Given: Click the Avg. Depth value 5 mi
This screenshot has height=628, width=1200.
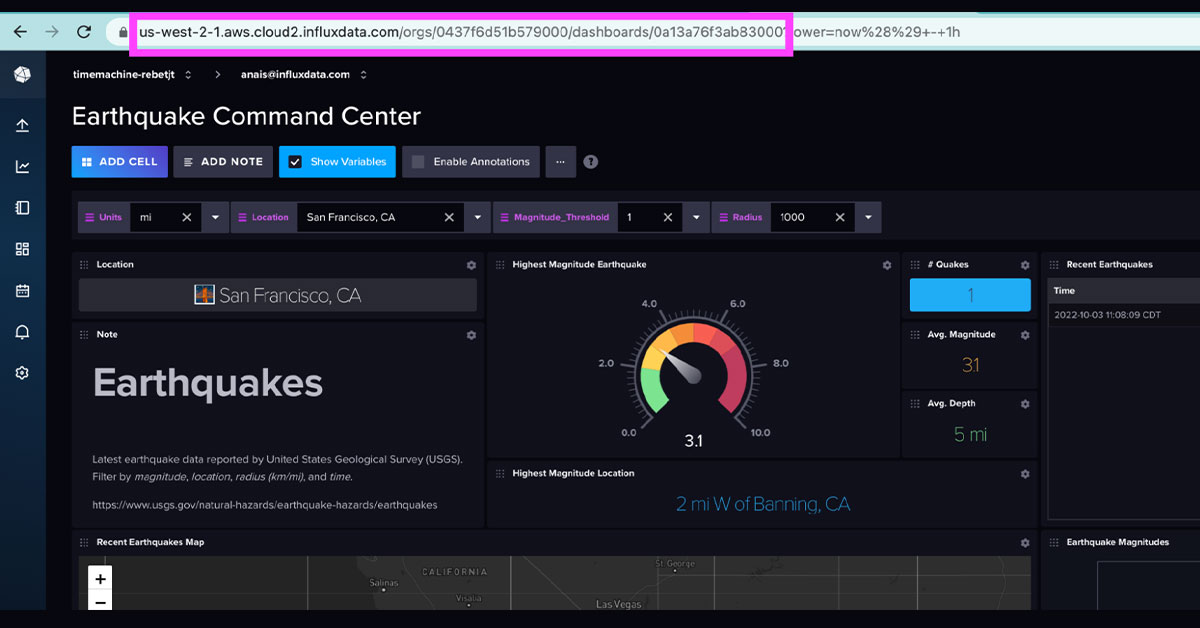Looking at the screenshot, I should pyautogui.click(x=970, y=434).
